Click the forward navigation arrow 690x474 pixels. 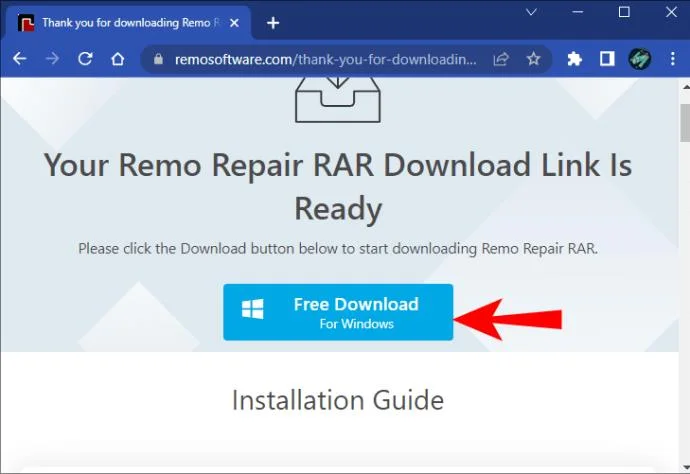click(52, 59)
